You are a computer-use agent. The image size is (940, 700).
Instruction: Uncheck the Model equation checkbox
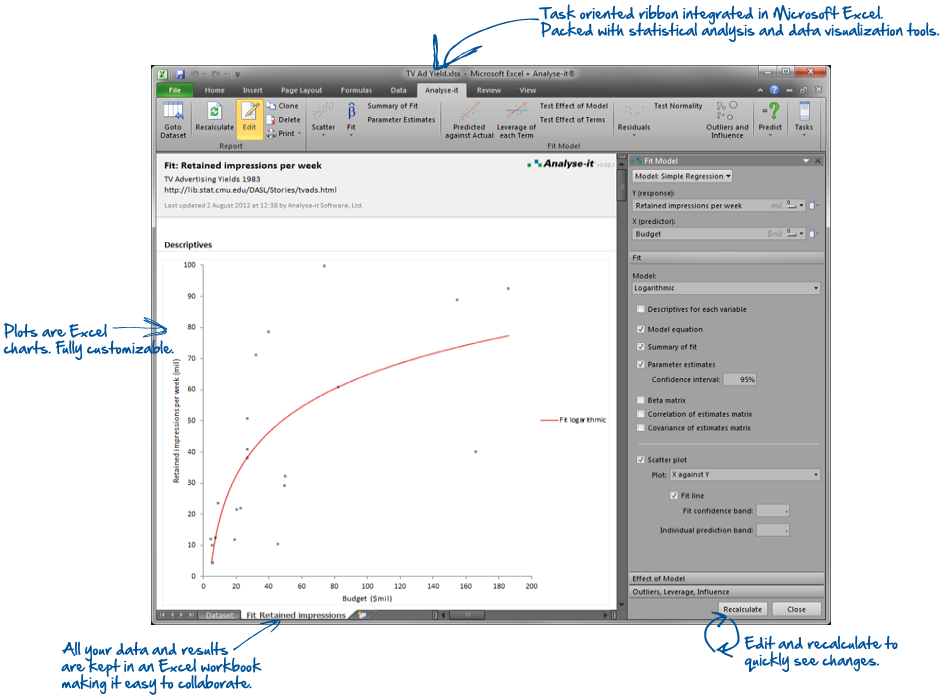click(641, 329)
